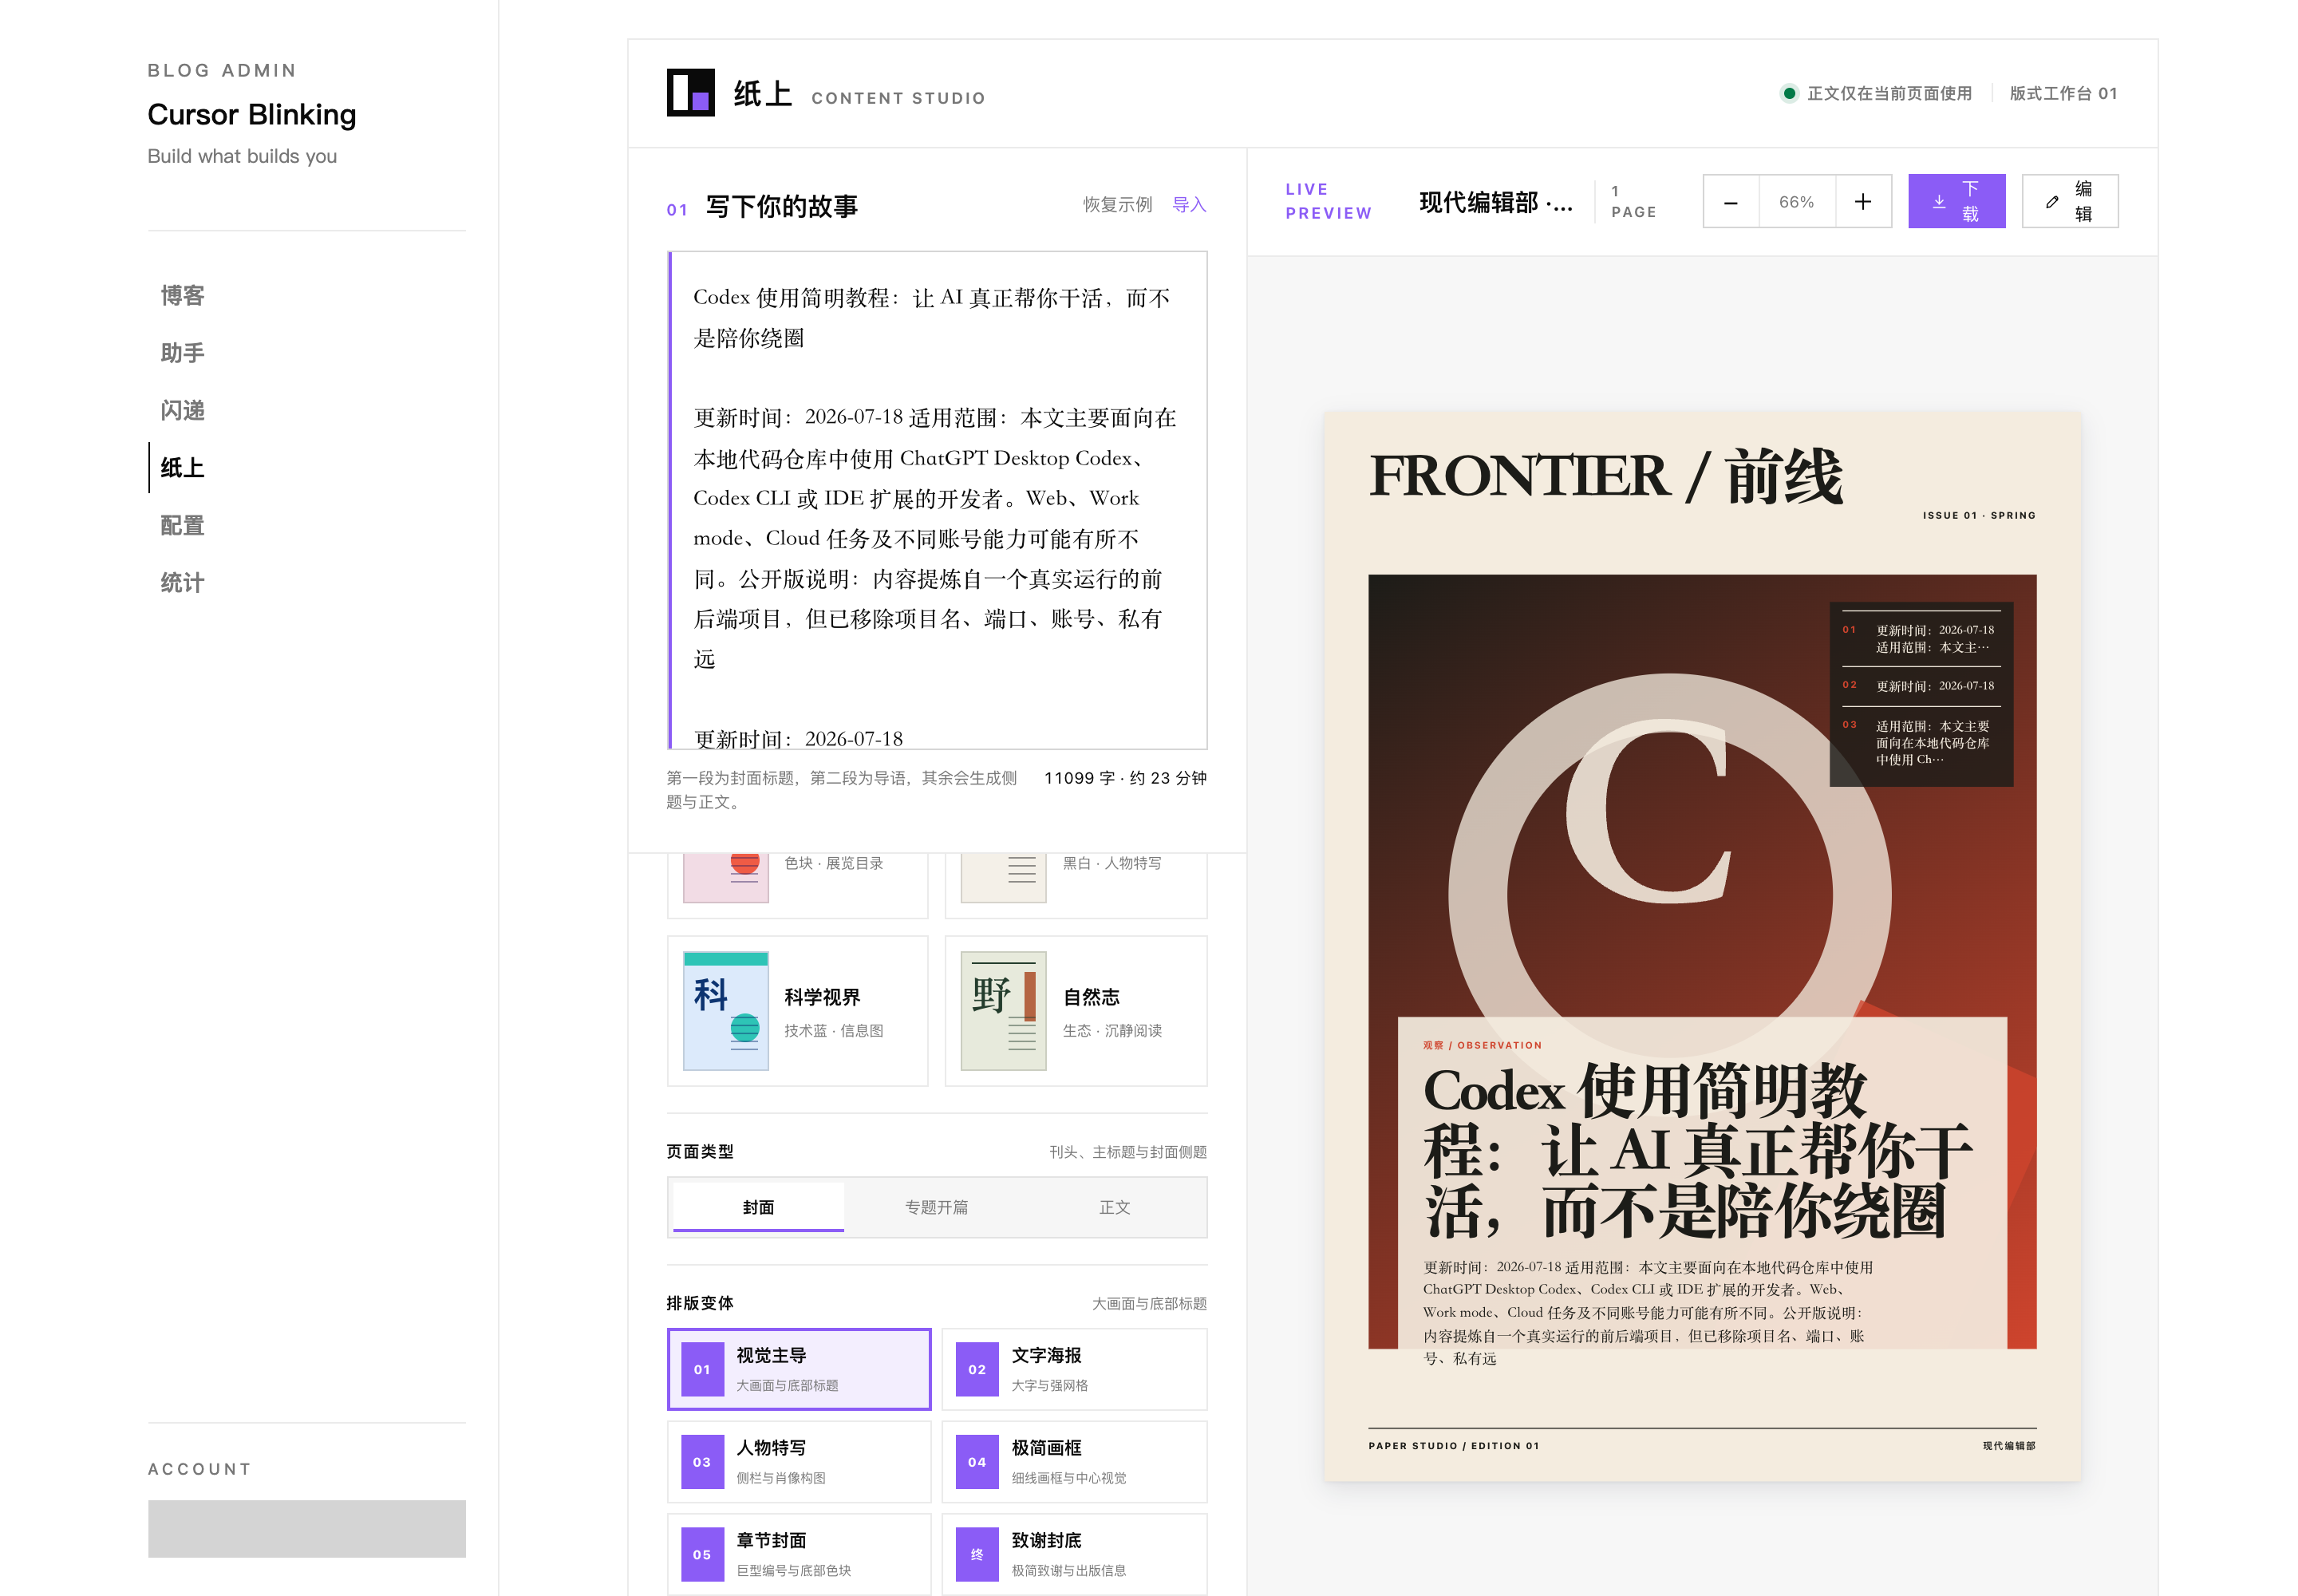The width and height of the screenshot is (2298, 1596).
Task: Zoom out with the minus button
Action: (x=1730, y=202)
